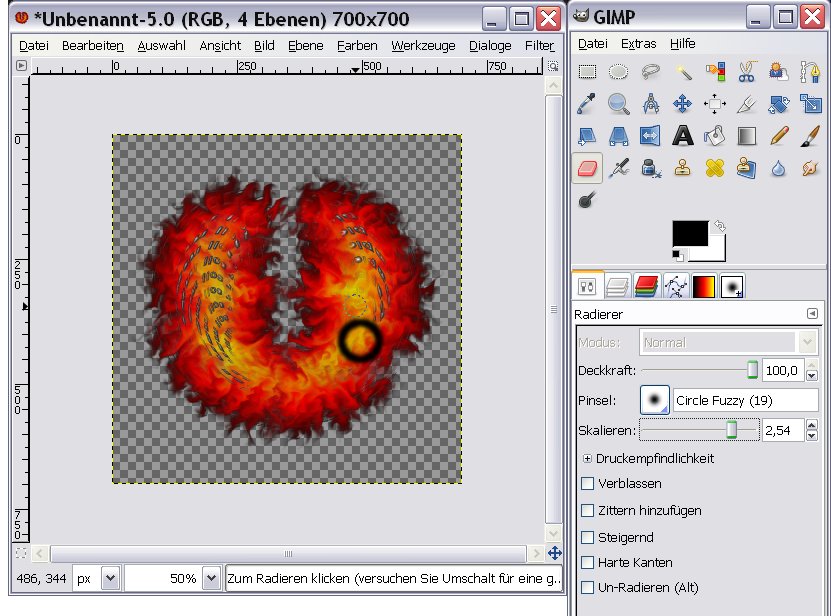Switch to the Layers dock tab
The image size is (831, 616).
pyautogui.click(x=617, y=287)
